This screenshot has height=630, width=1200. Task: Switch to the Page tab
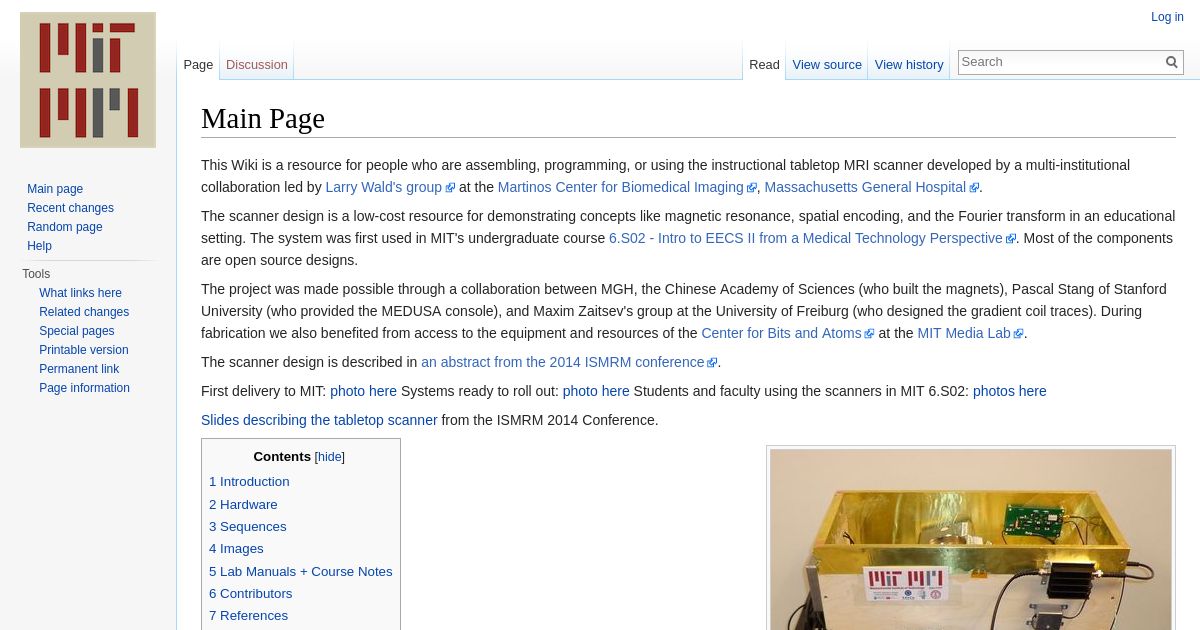198,64
